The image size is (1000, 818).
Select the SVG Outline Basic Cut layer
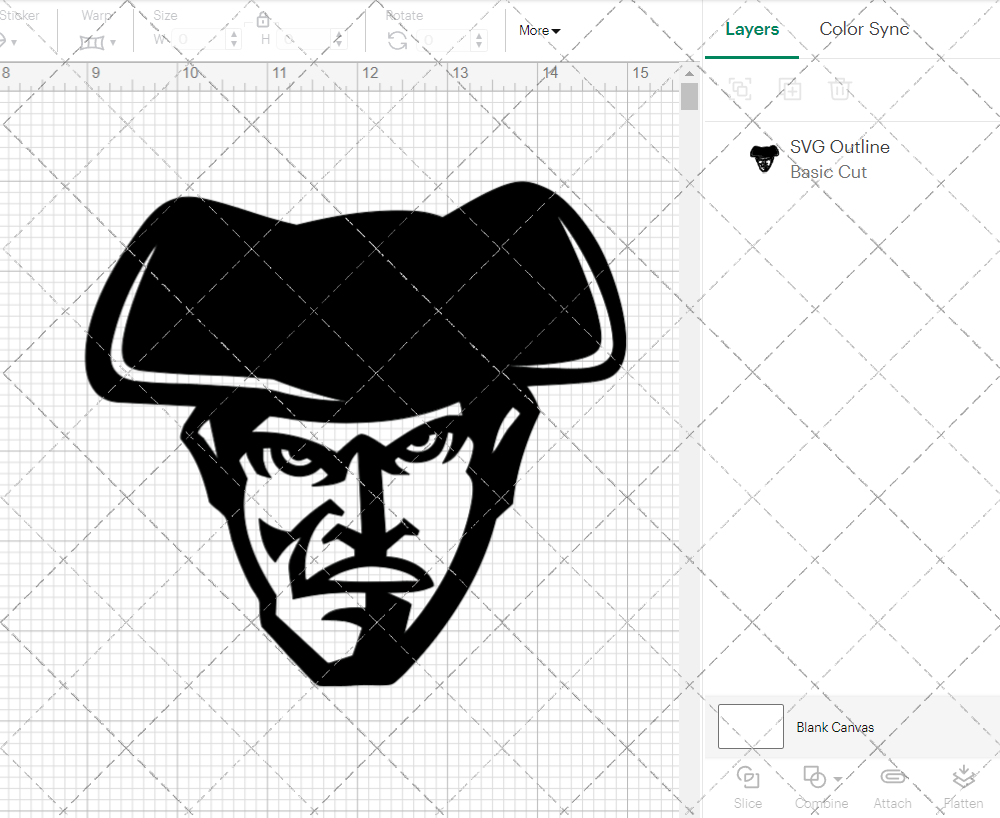click(840, 158)
